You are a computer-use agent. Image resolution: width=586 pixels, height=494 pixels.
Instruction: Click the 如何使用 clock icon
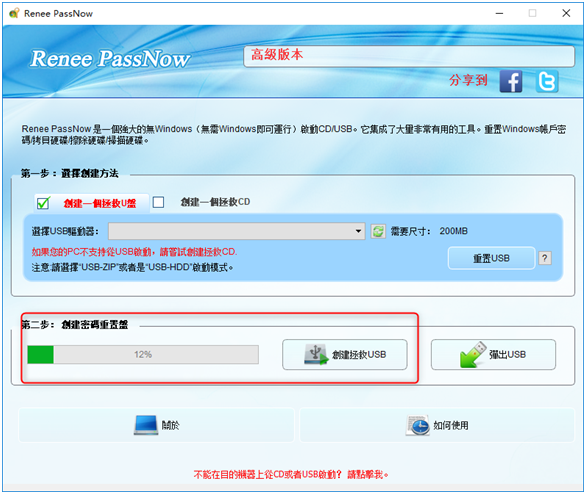pyautogui.click(x=417, y=425)
